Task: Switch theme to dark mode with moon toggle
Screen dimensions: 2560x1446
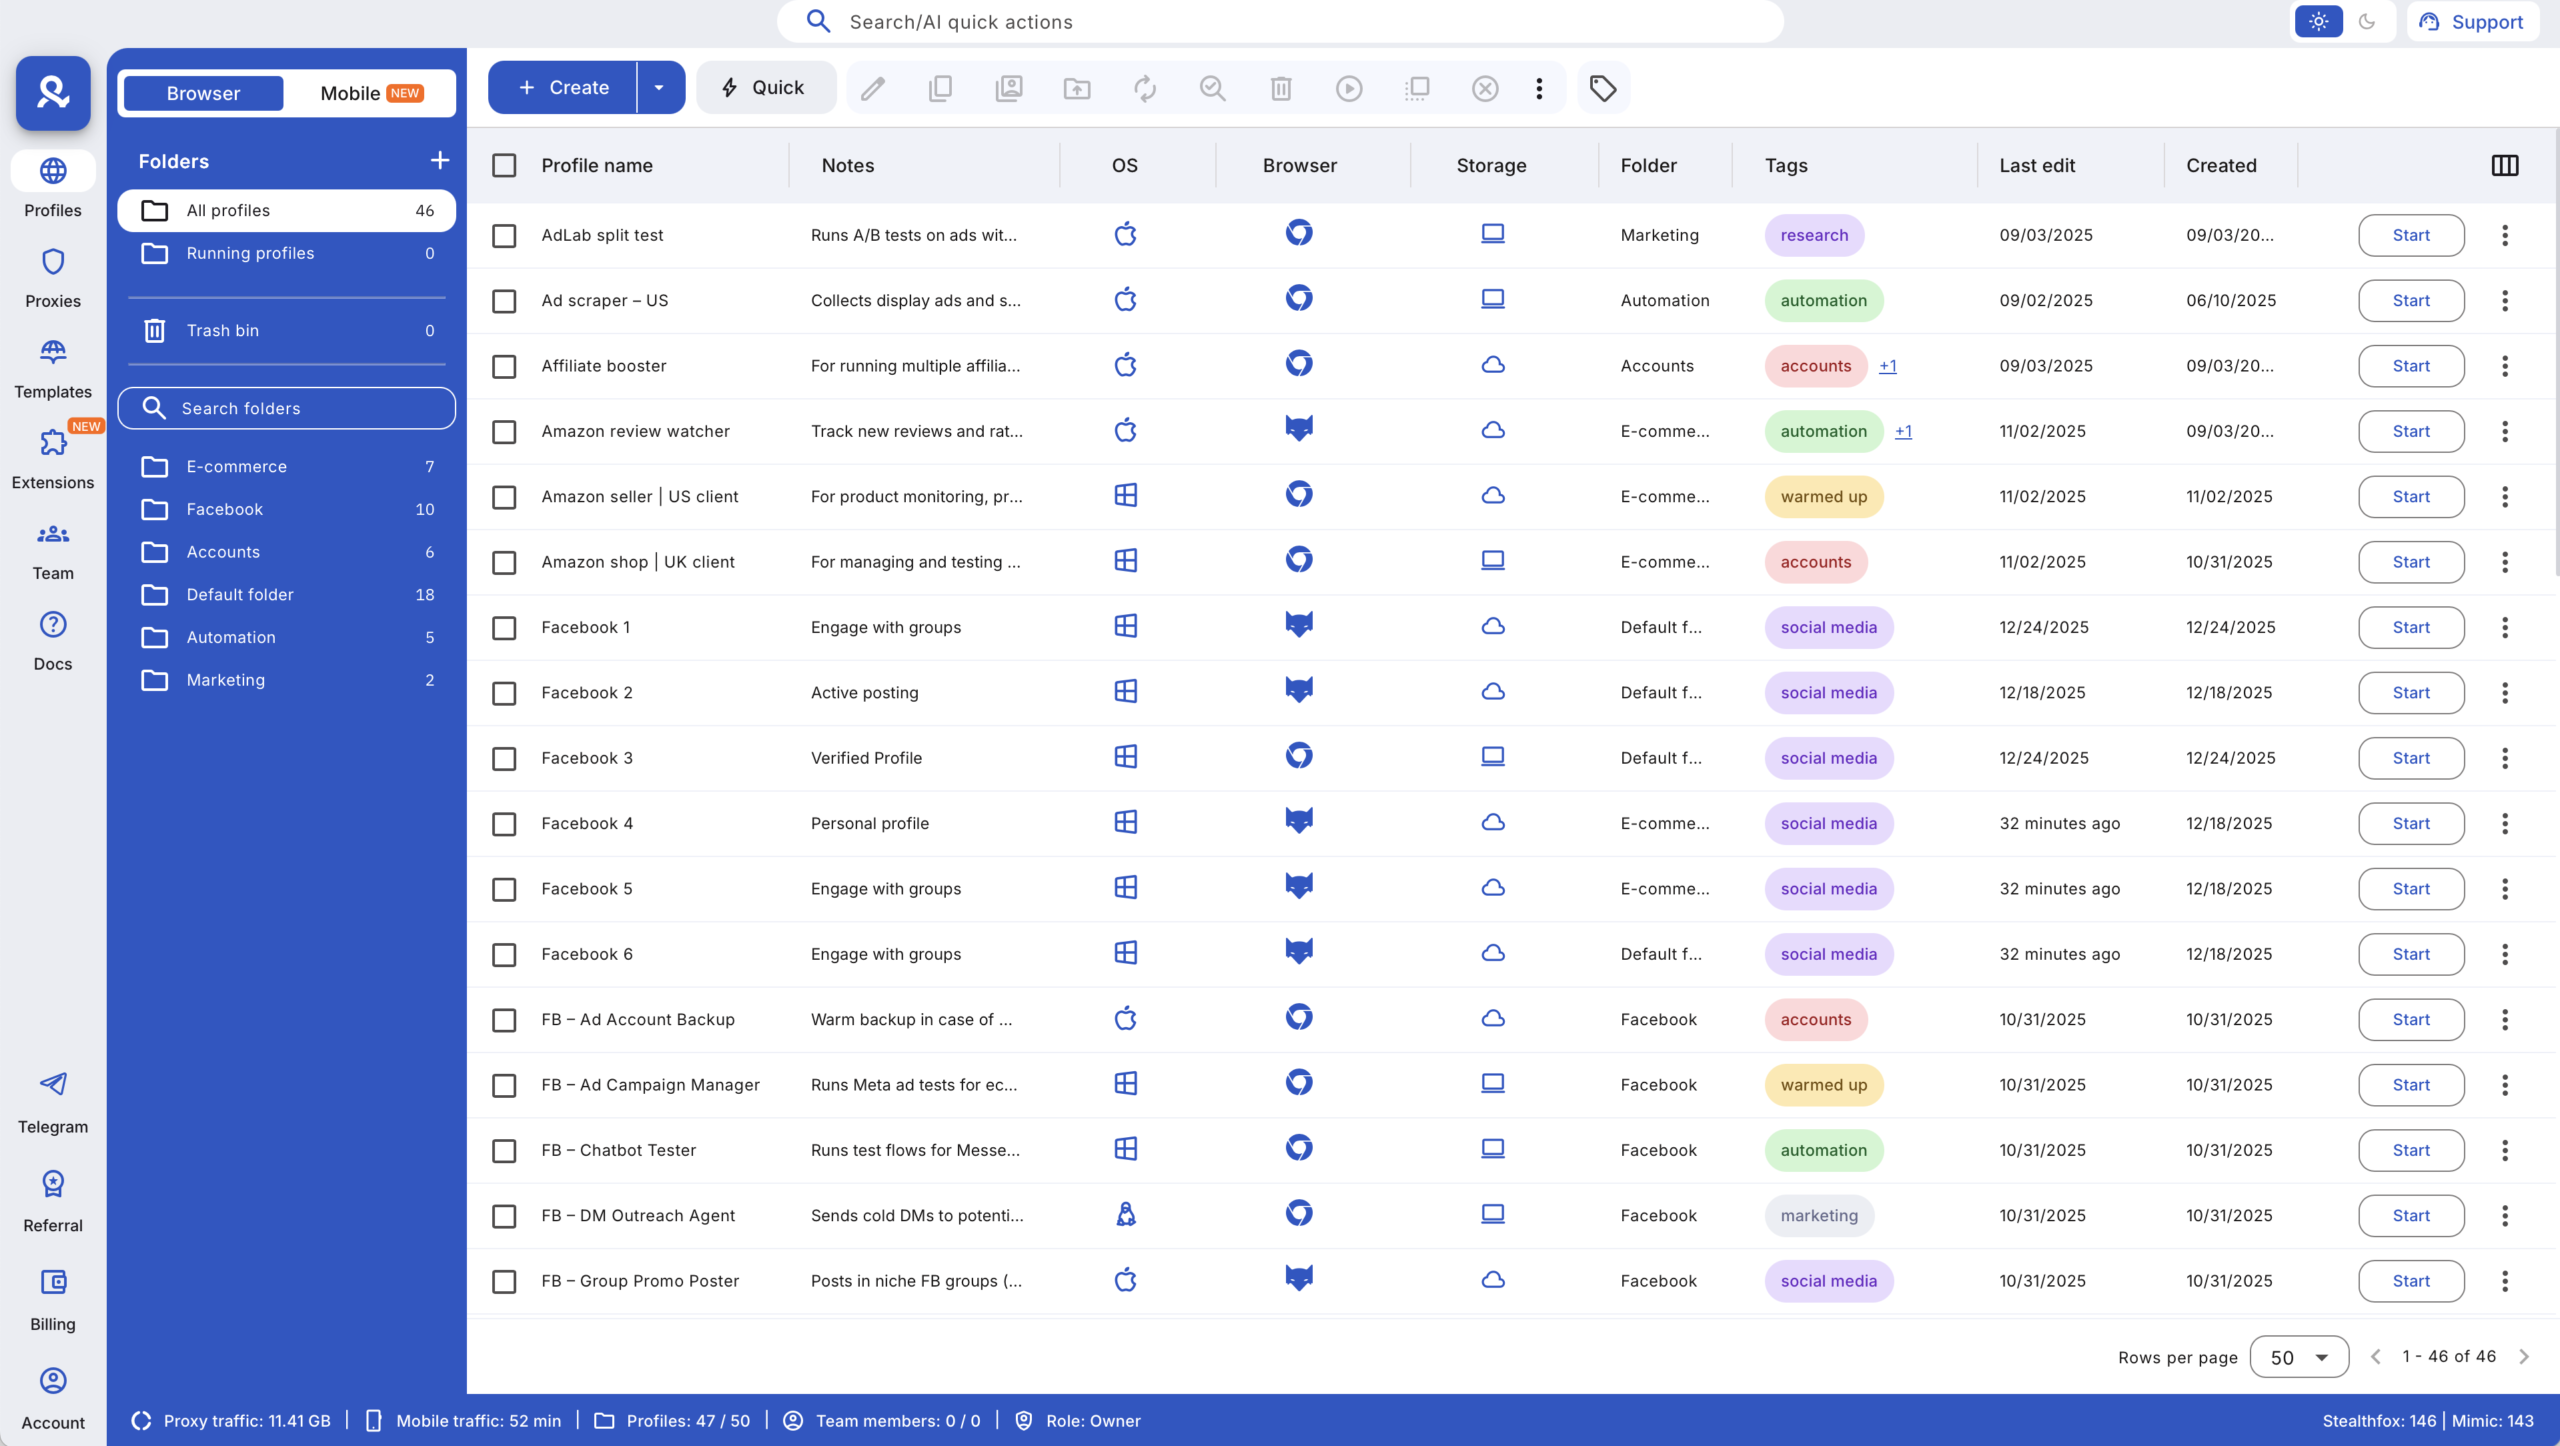Action: [x=2367, y=21]
